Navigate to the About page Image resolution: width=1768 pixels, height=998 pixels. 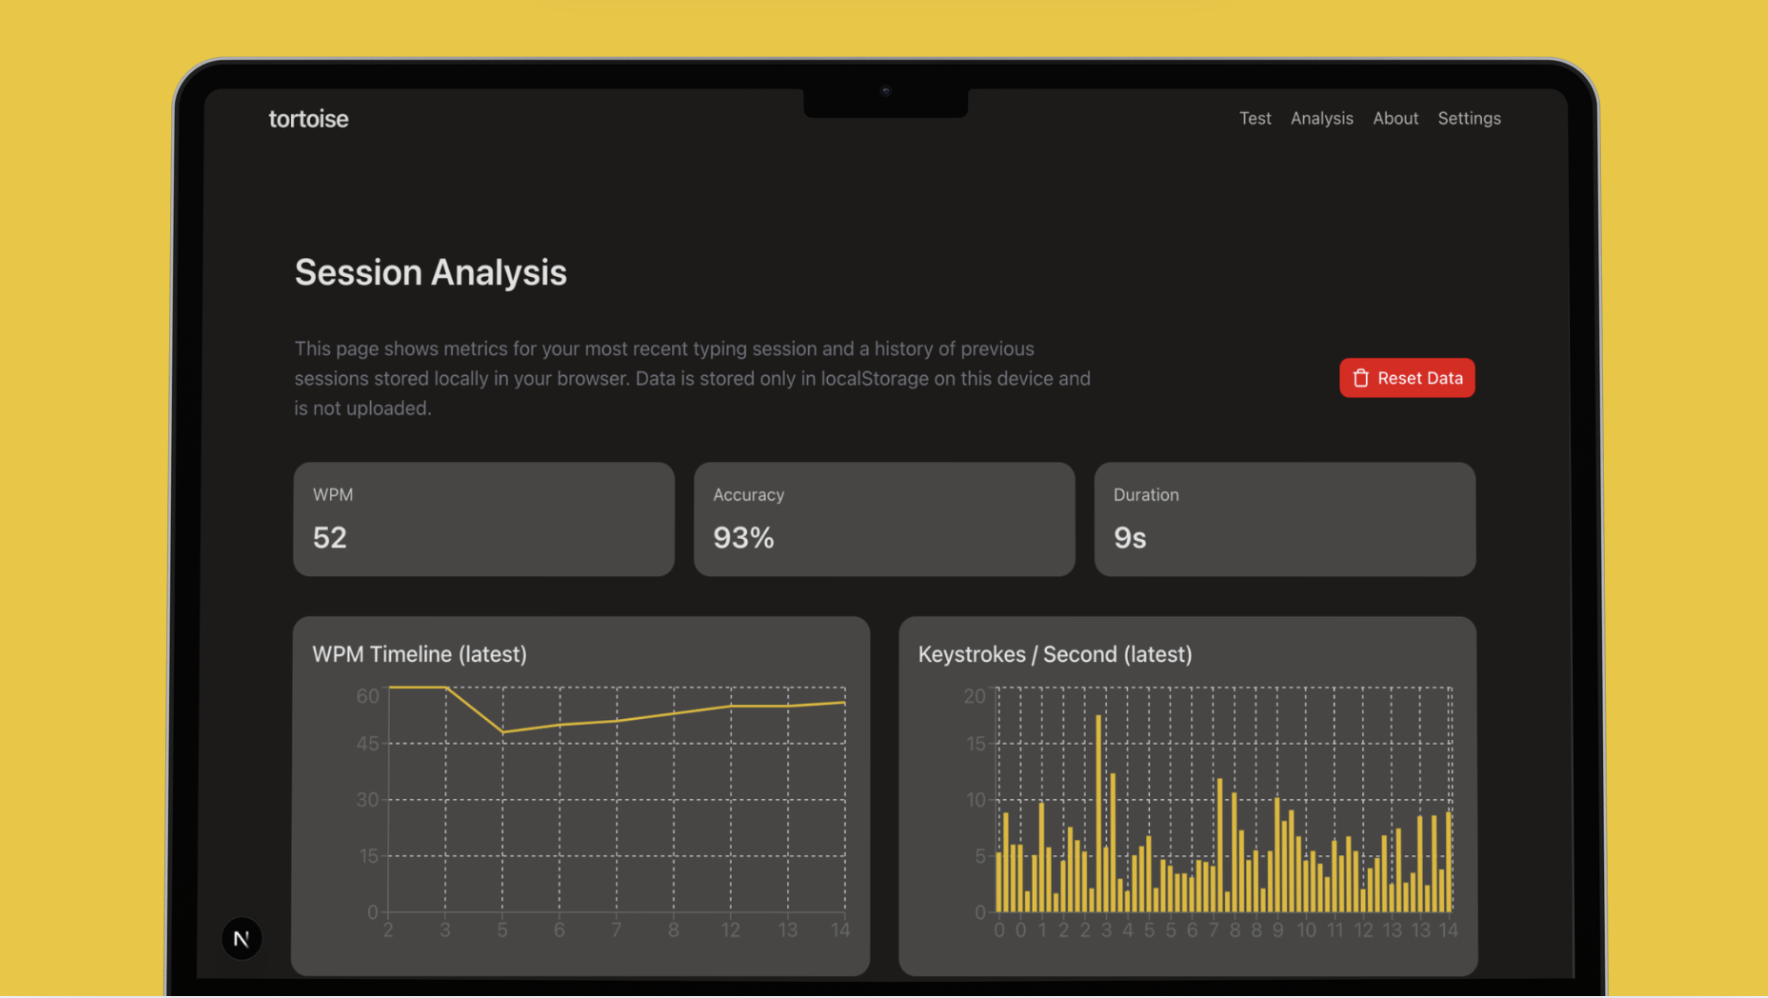click(1395, 118)
